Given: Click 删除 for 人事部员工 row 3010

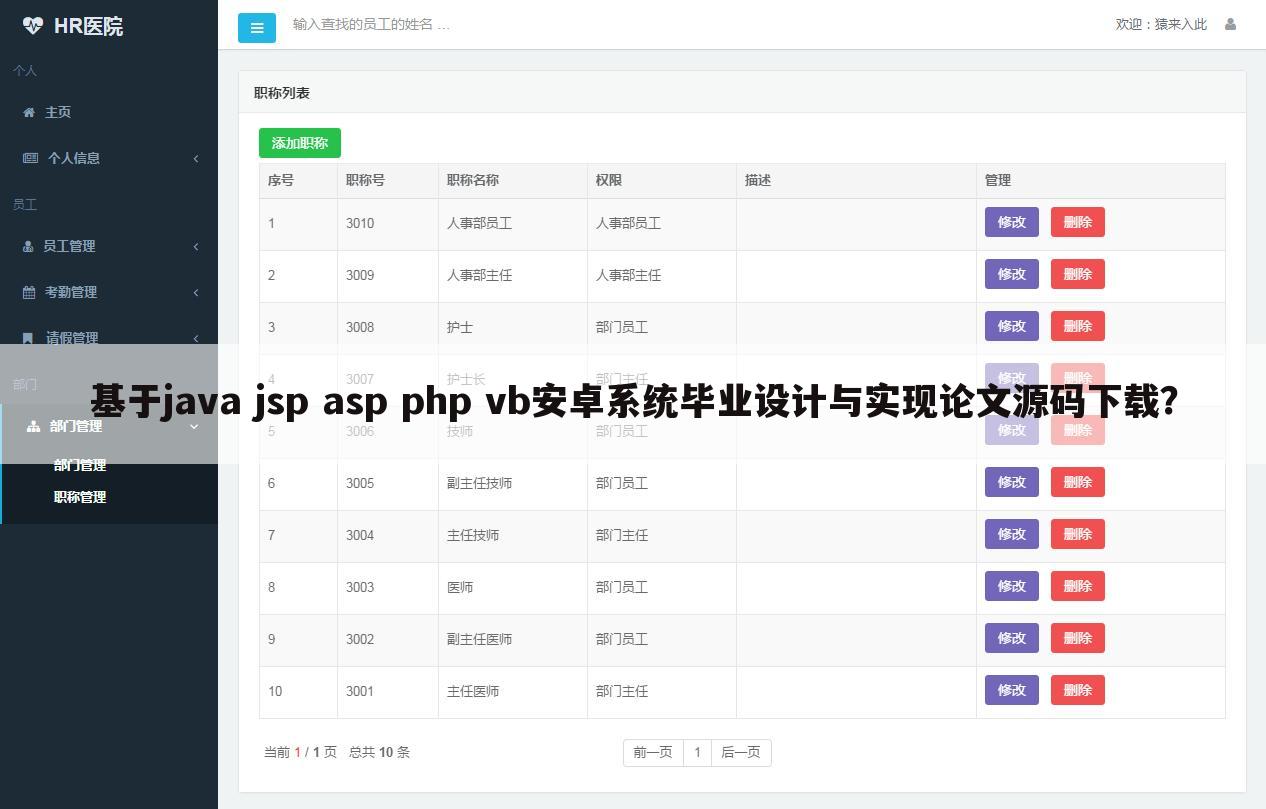Looking at the screenshot, I should pyautogui.click(x=1078, y=222).
